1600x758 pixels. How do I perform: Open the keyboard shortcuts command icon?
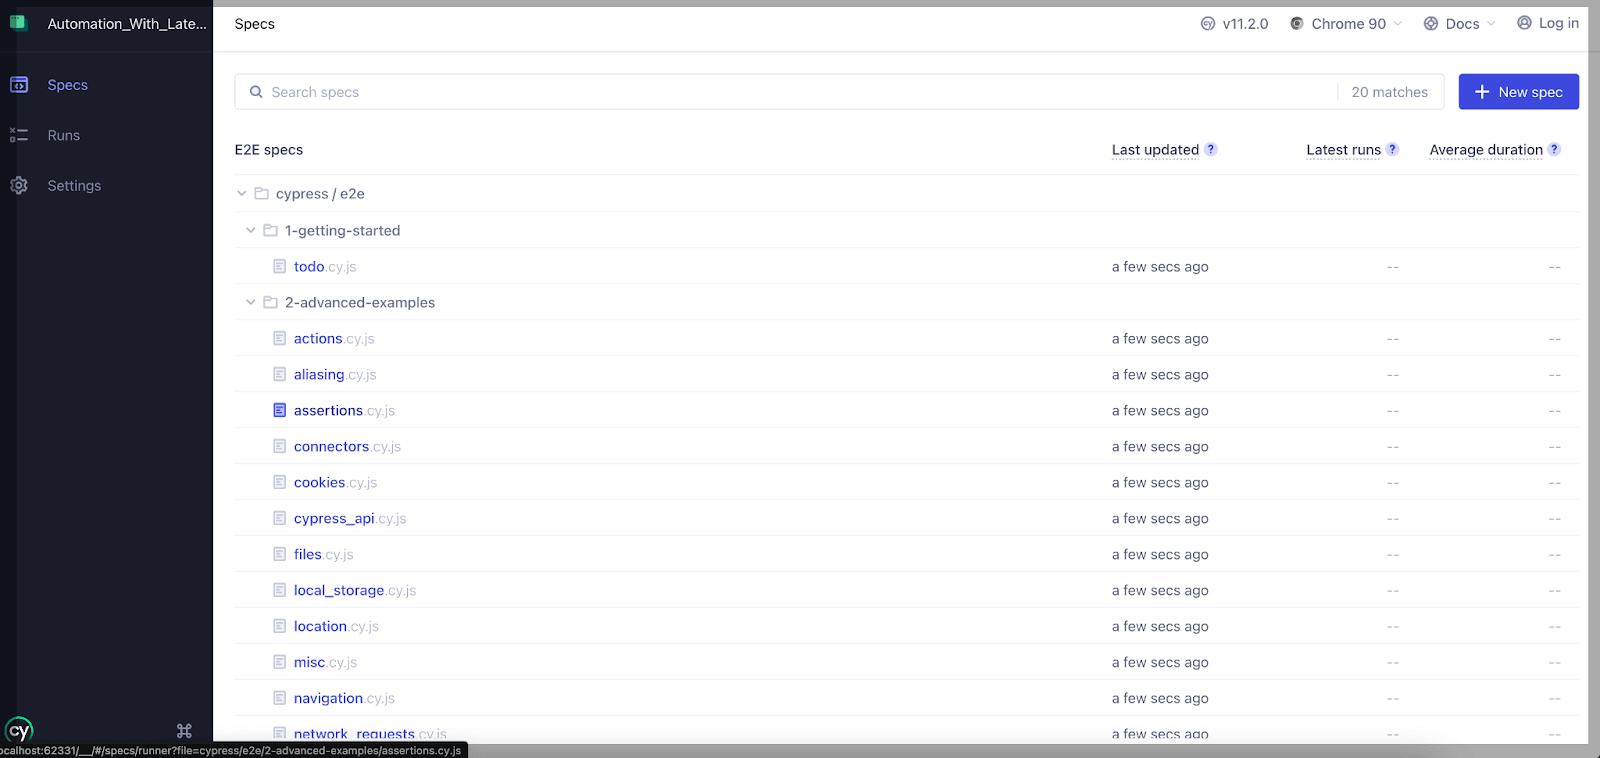coord(184,731)
